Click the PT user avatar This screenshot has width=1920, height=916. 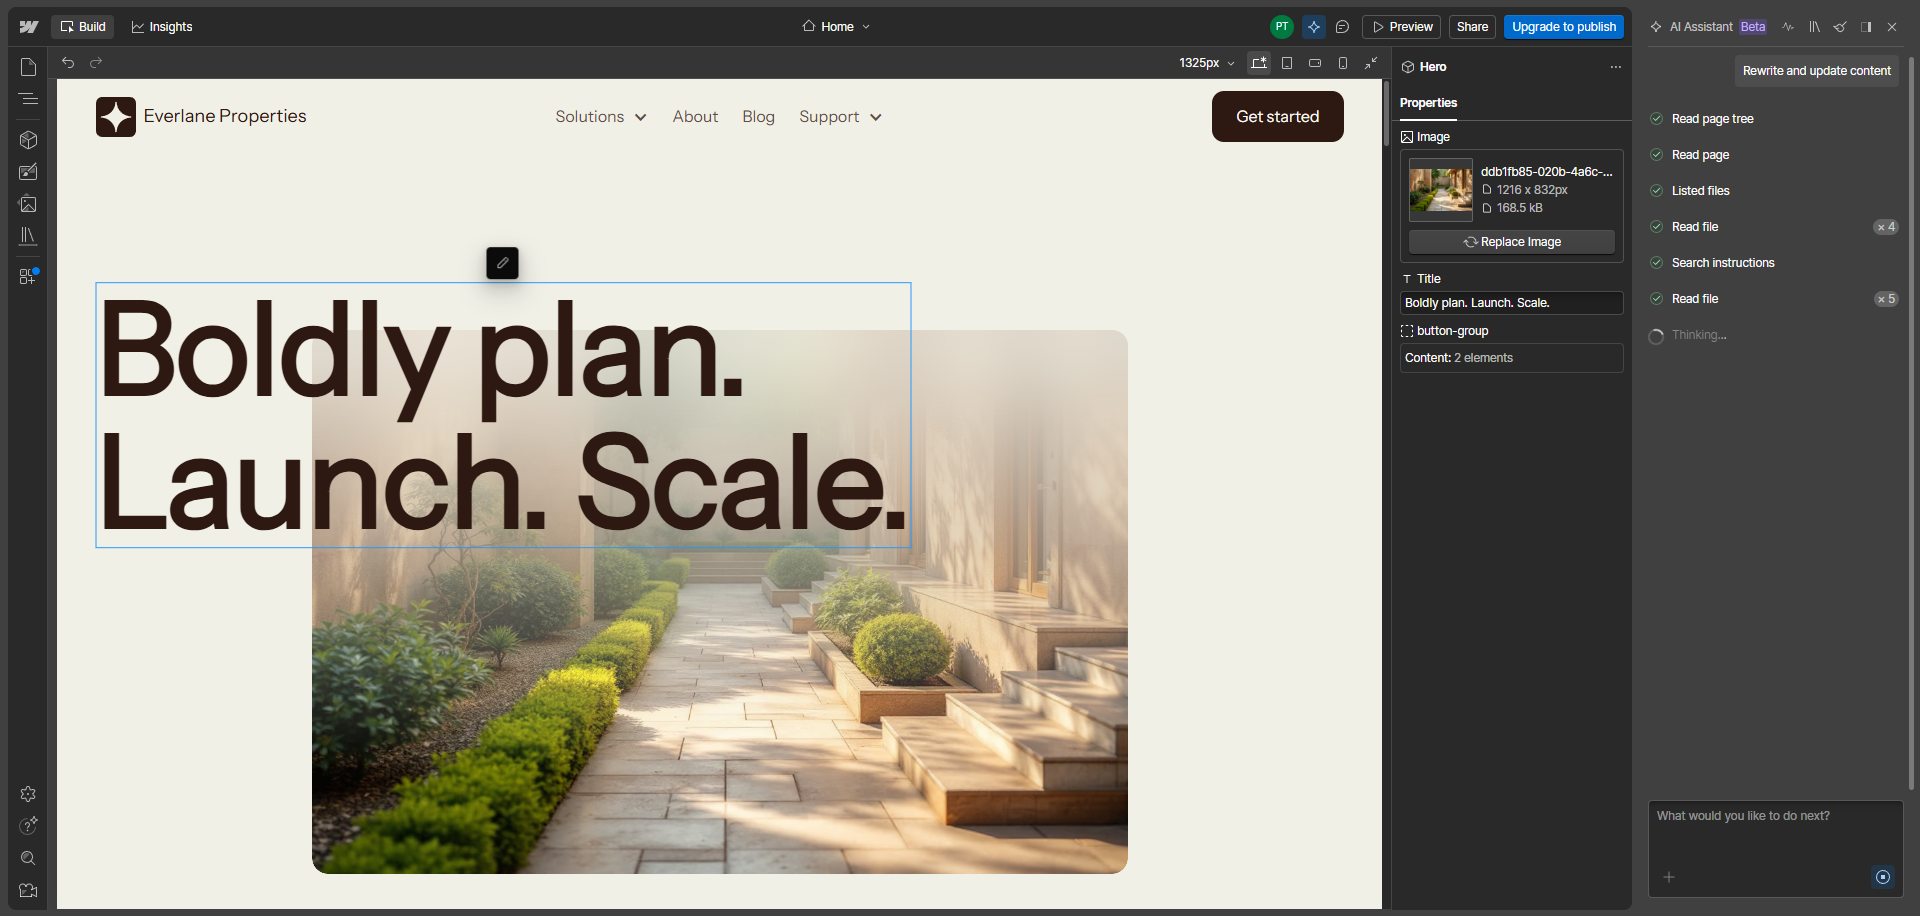coord(1281,27)
